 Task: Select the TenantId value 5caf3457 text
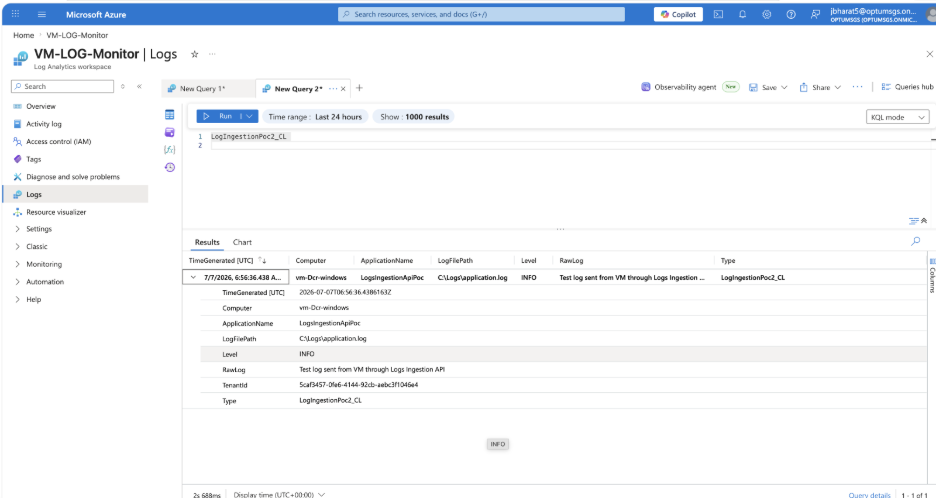coord(358,385)
